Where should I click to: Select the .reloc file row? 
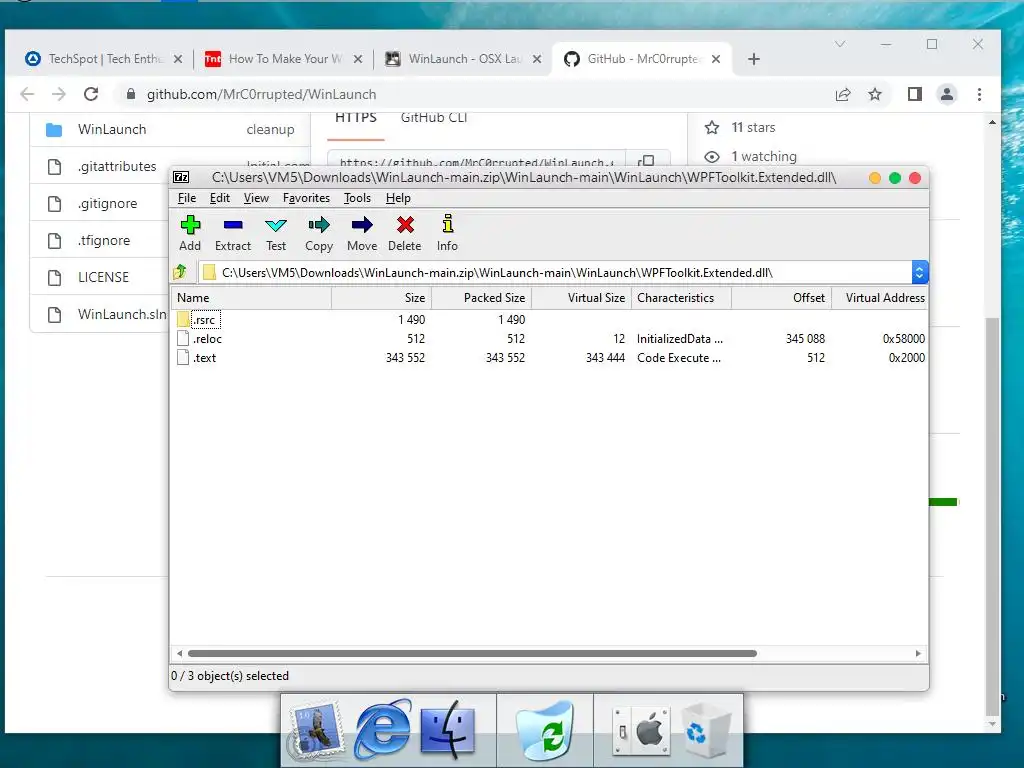click(549, 338)
